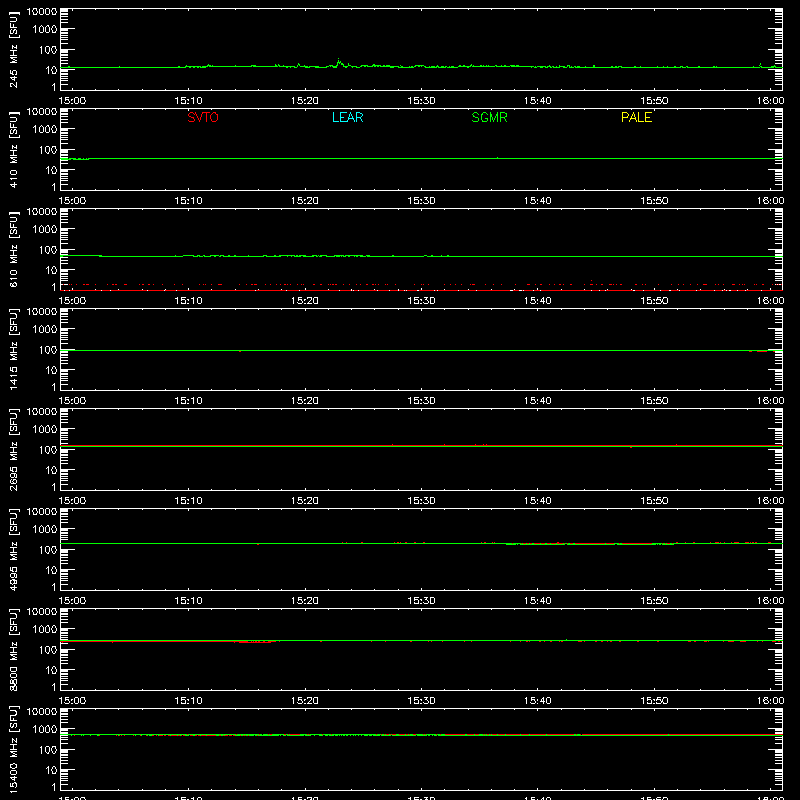Screen dimensions: 800x800
Task: Click the yellow PALE station label
Action: [636, 117]
